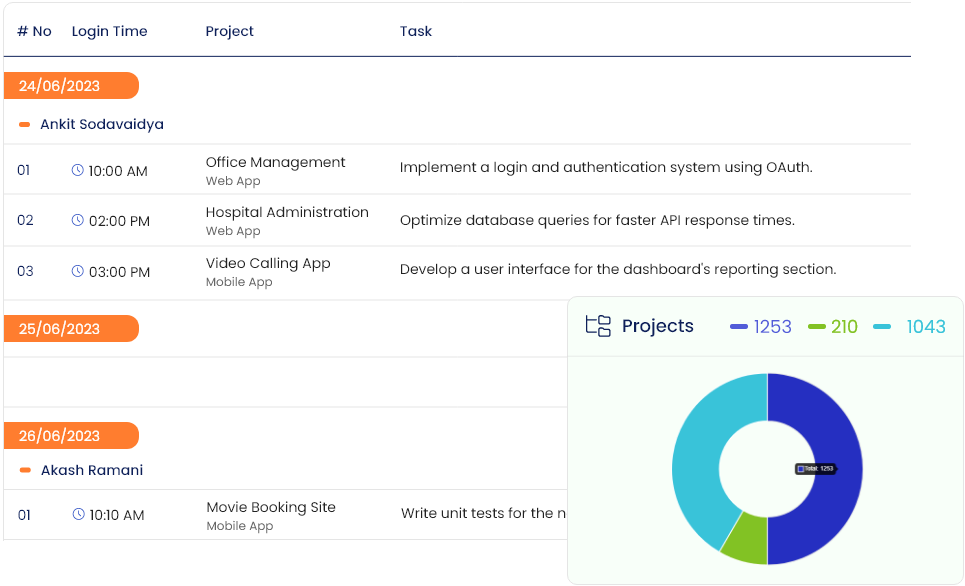The height and width of the screenshot is (586, 965).
Task: Click the clock icon beside 10:00 AM
Action: coord(78,170)
